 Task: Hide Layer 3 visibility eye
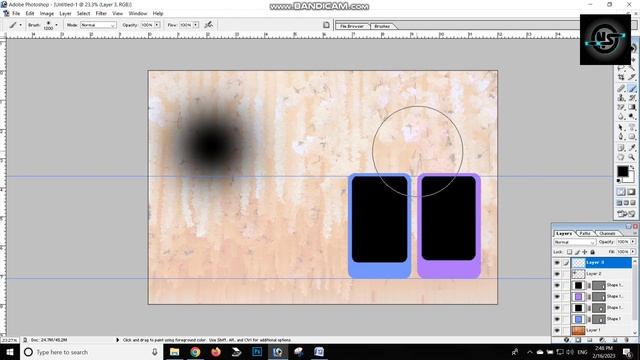tap(557, 263)
